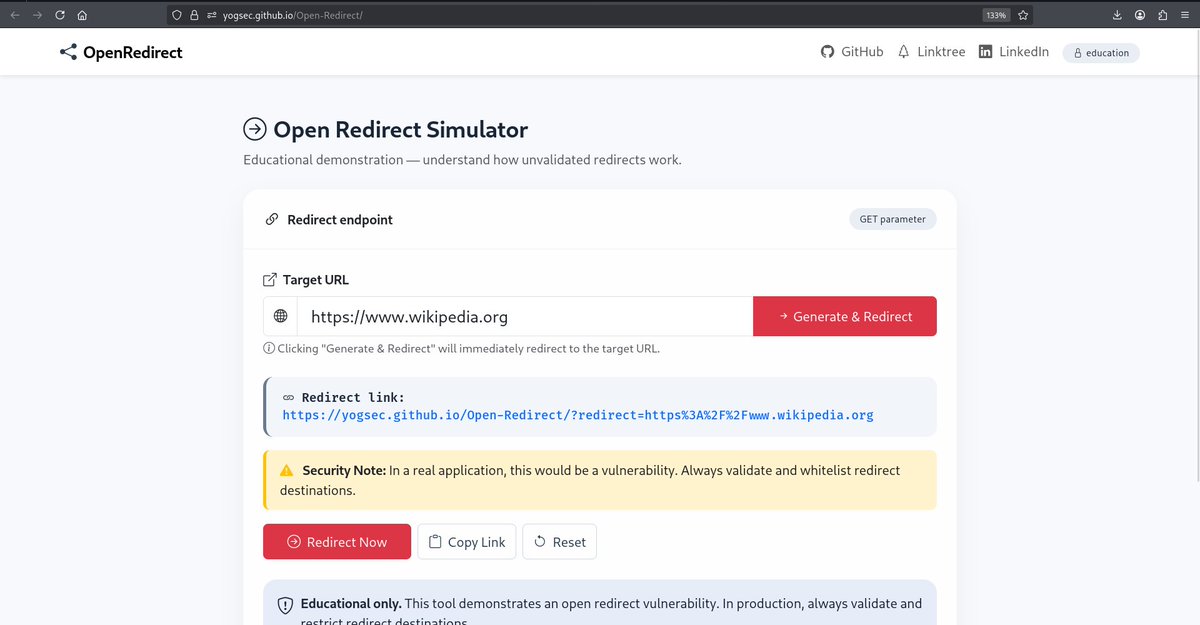Screen dimensions: 1200x625
Task: Reset zoom using the 133% badge
Action: coord(996,15)
